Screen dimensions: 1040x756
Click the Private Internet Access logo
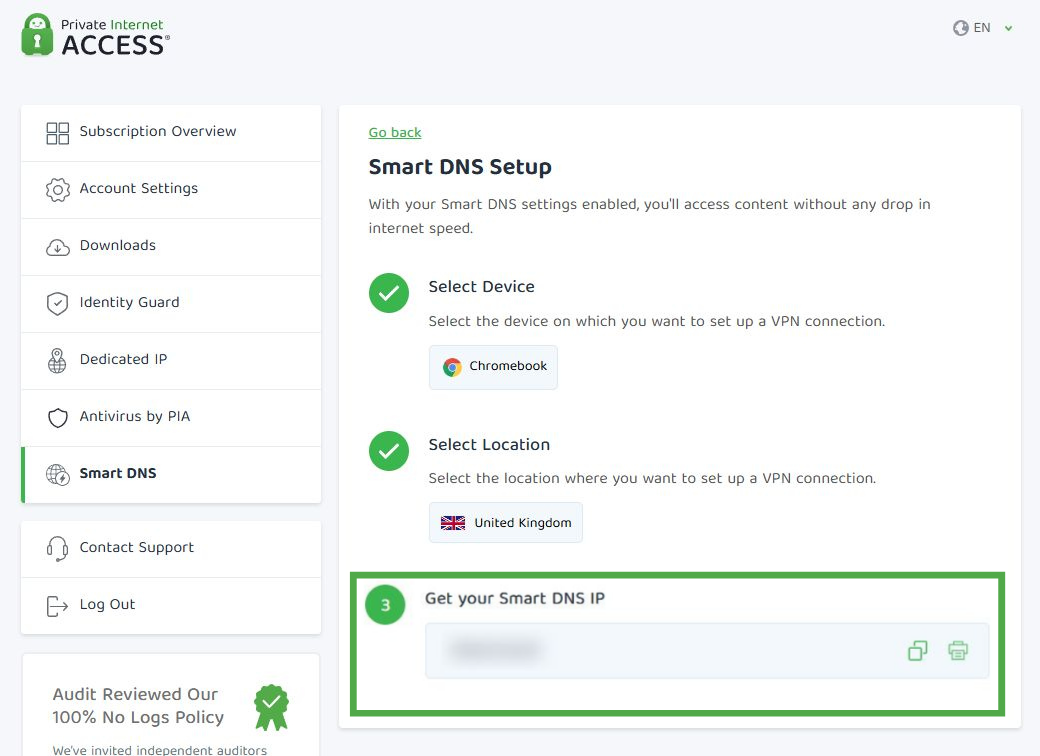click(x=96, y=35)
